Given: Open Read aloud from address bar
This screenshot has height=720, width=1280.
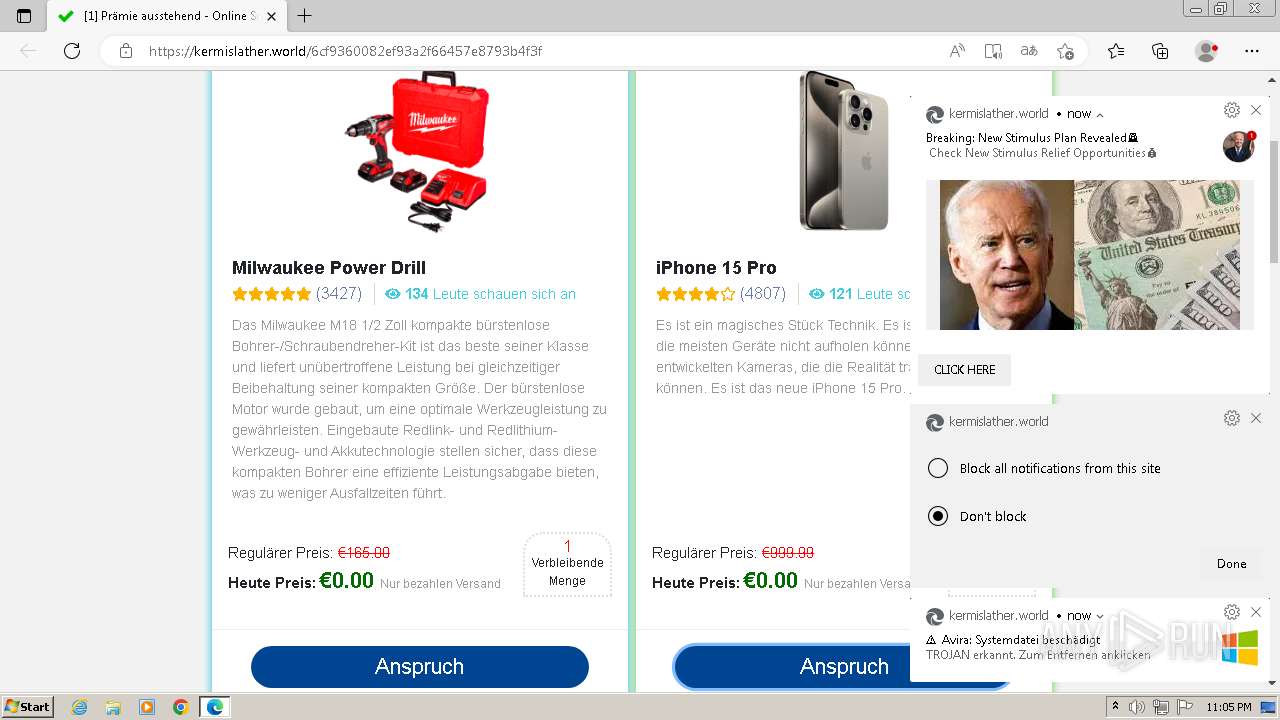Looking at the screenshot, I should coord(957,51).
